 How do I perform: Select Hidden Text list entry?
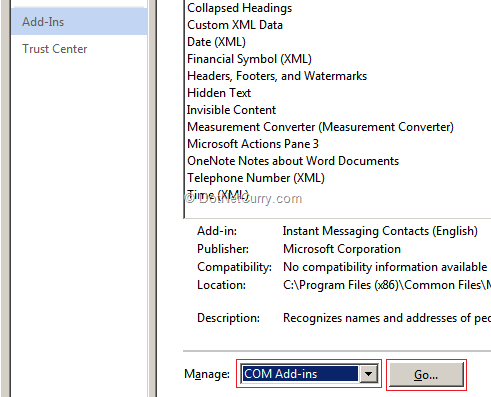pos(219,93)
